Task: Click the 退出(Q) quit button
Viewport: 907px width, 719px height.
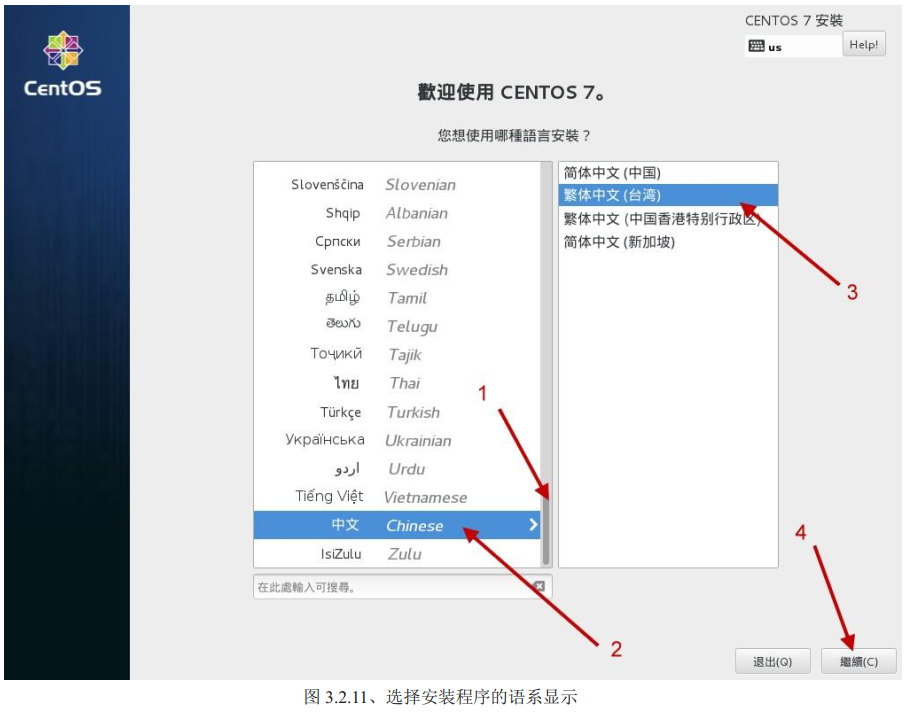Action: [772, 661]
